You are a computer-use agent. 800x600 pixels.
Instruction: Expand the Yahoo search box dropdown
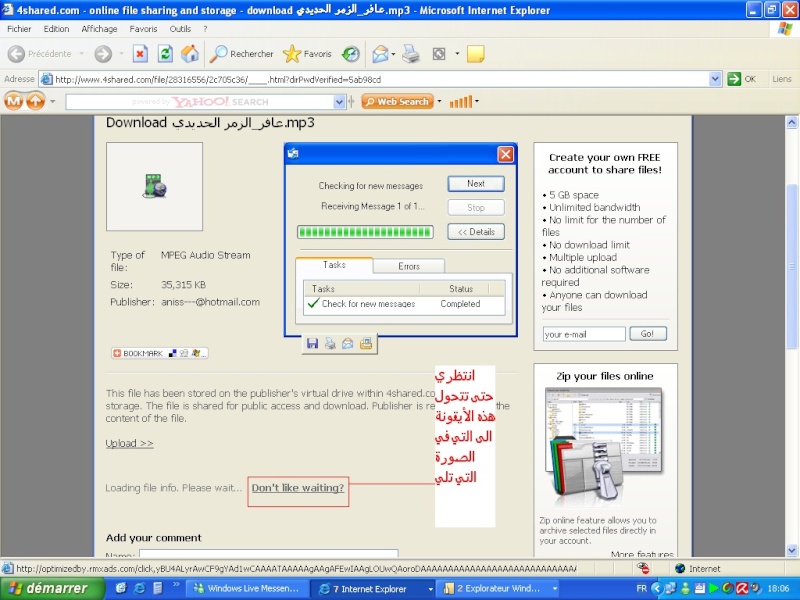point(339,102)
